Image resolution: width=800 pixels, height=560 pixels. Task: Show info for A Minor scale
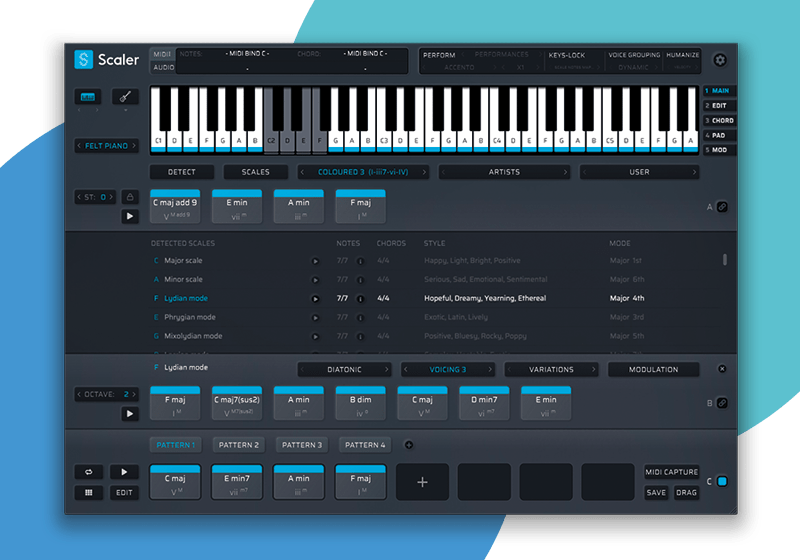pyautogui.click(x=360, y=280)
